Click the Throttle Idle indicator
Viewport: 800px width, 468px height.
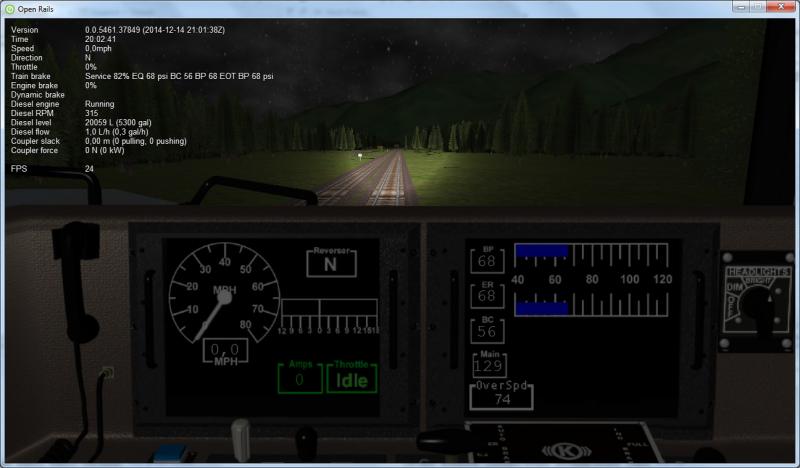[352, 377]
